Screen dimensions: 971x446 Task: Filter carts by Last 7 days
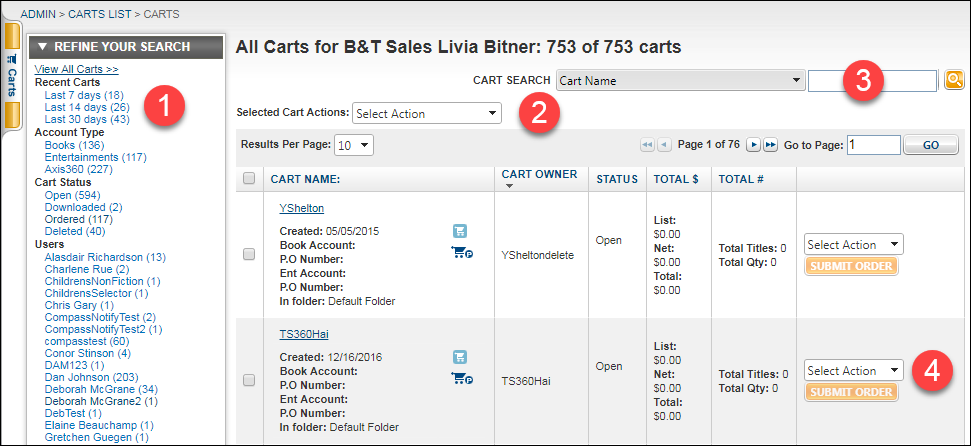point(84,95)
